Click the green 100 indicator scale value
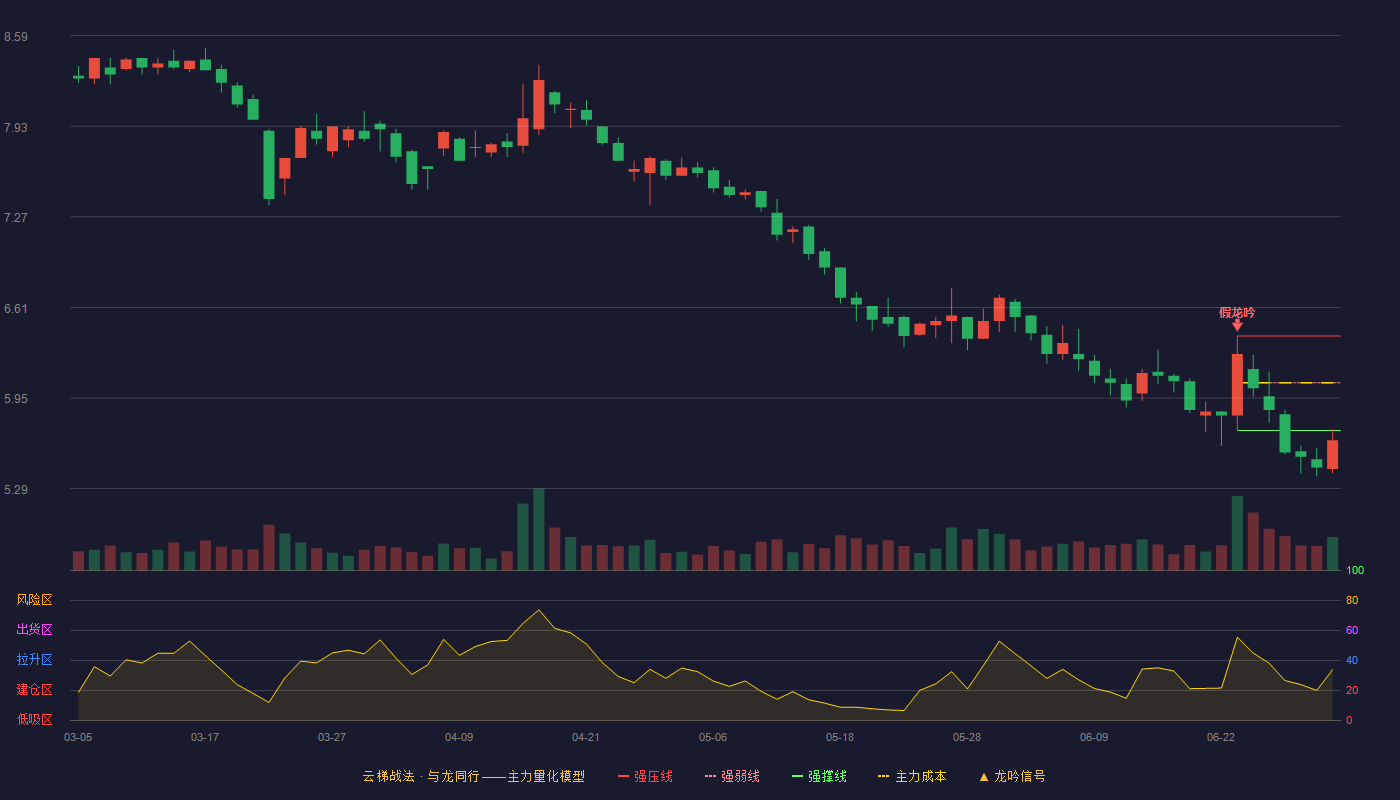The height and width of the screenshot is (800, 1400). 1355,571
